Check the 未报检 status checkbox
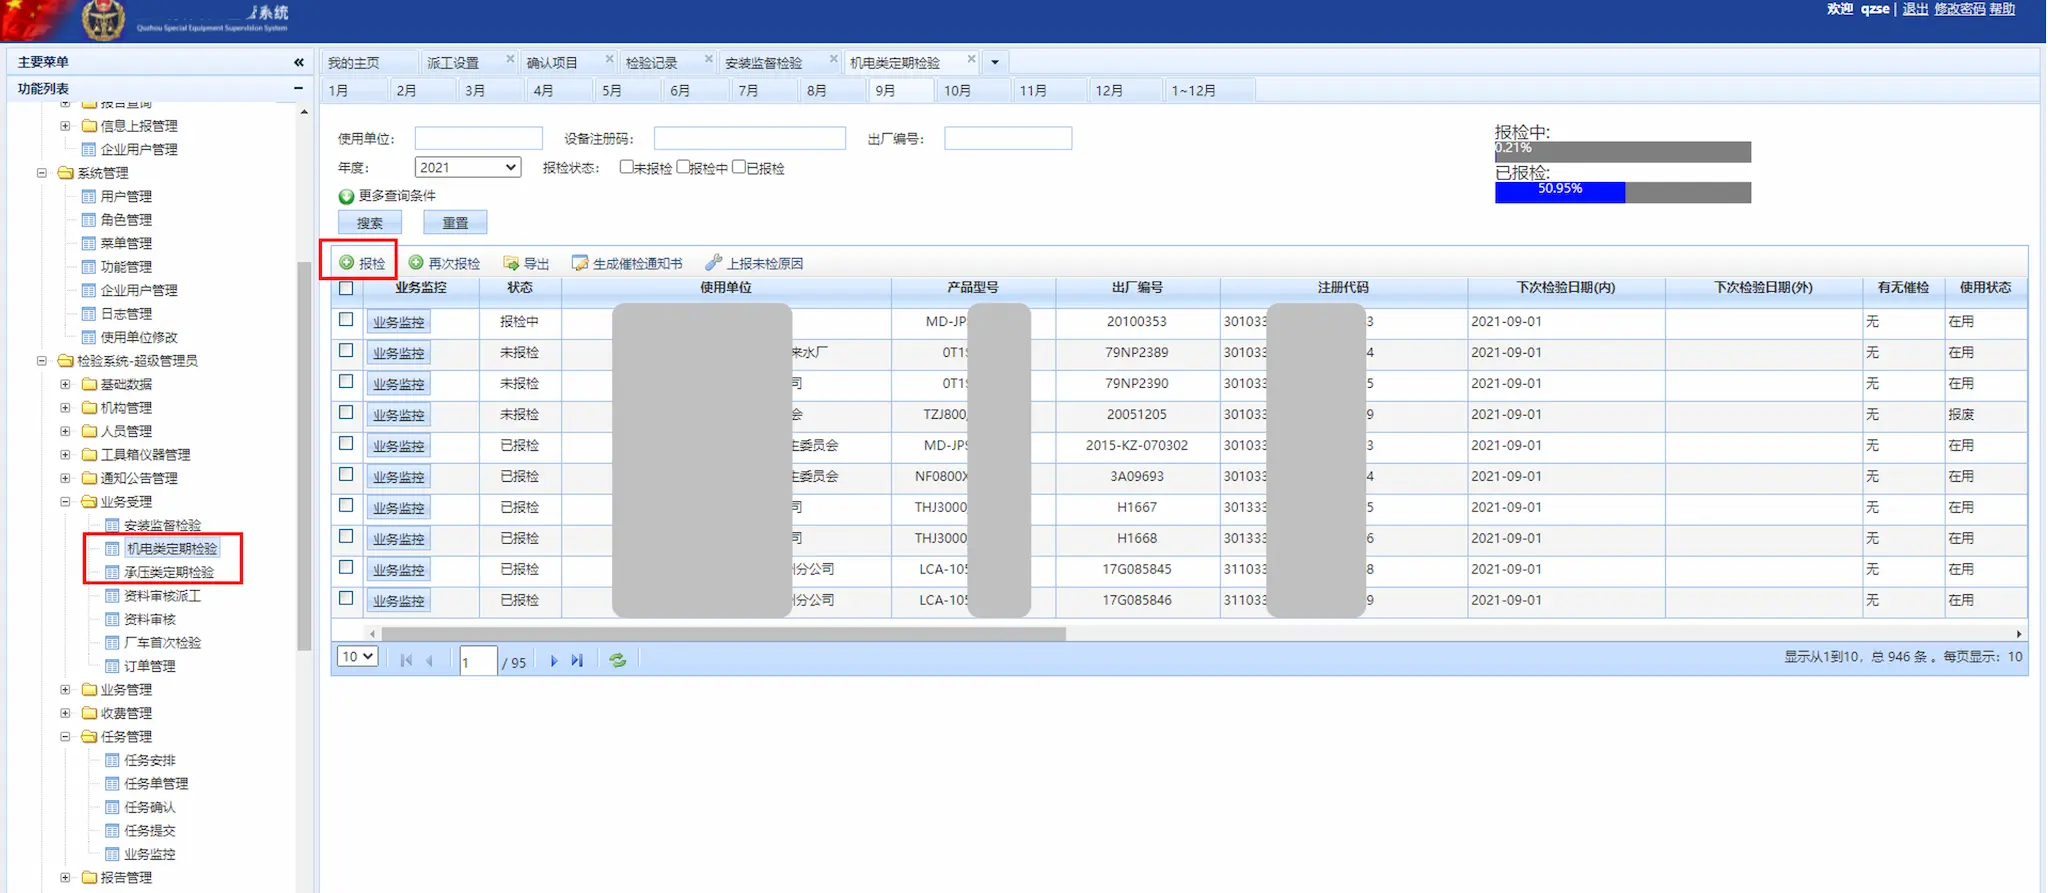Image resolution: width=2048 pixels, height=893 pixels. (626, 167)
